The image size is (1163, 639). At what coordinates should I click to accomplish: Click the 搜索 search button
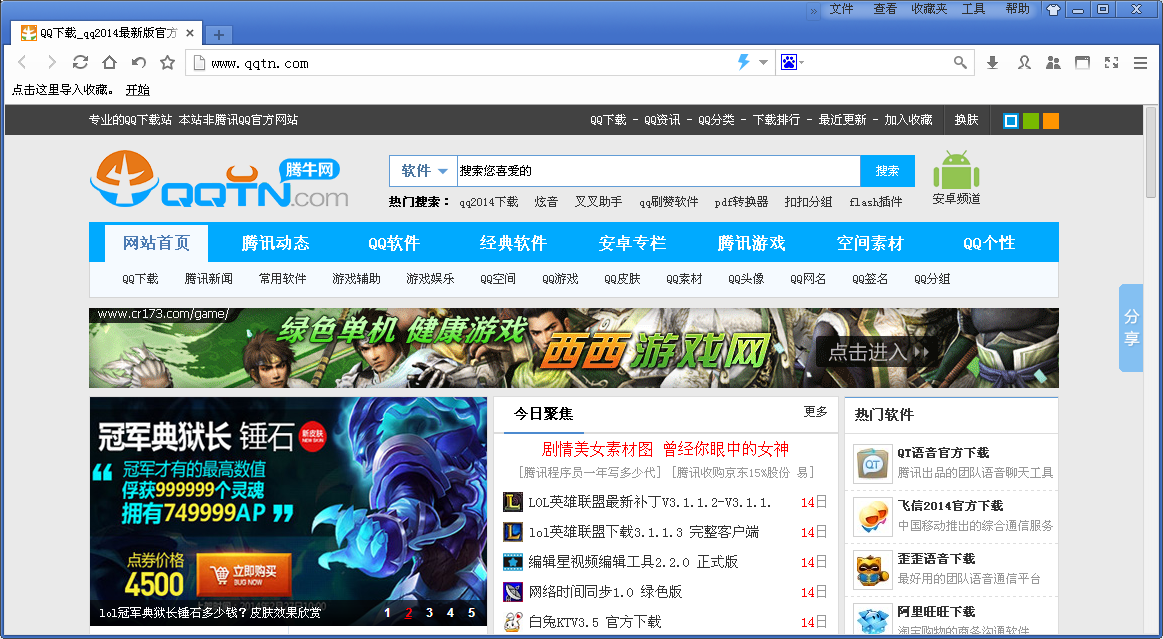886,170
